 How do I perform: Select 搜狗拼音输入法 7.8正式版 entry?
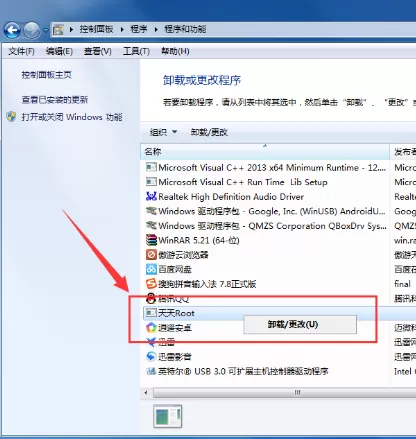coord(207,284)
